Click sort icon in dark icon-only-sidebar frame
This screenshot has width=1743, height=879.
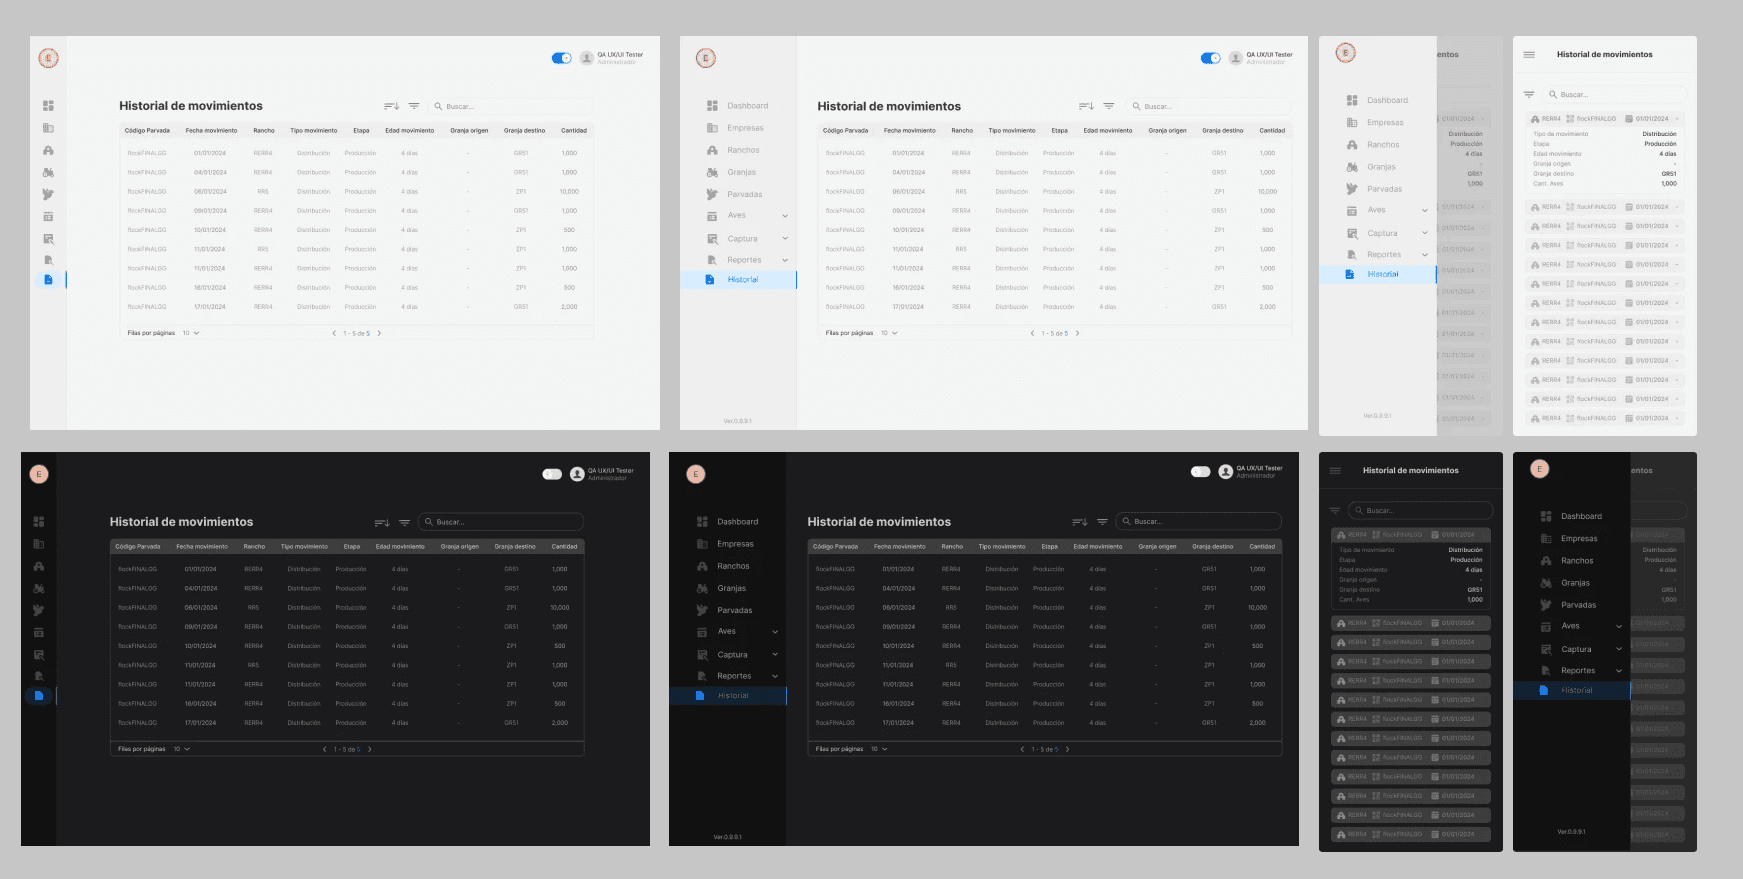point(382,522)
